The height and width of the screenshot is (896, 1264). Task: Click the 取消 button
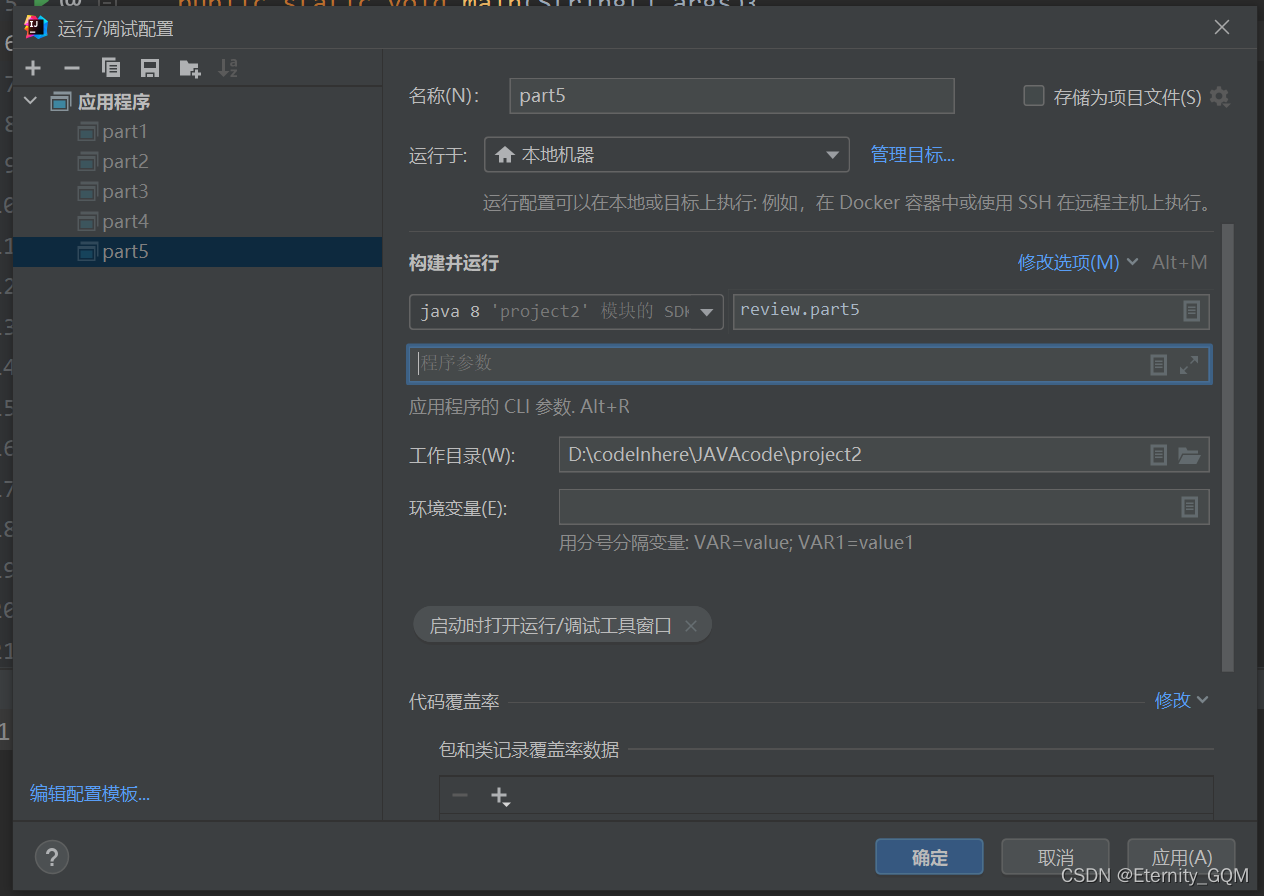pos(1055,857)
